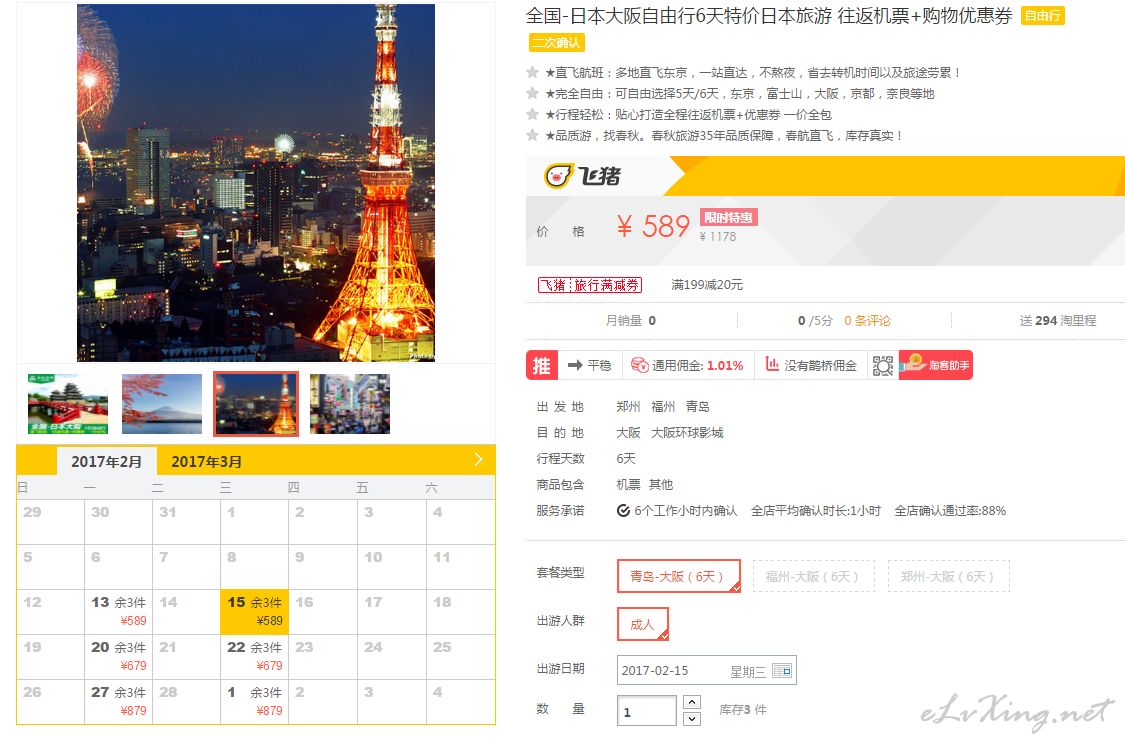The width and height of the screenshot is (1125, 746).
Task: Select the Mount Fuji thumbnail
Action: [162, 404]
